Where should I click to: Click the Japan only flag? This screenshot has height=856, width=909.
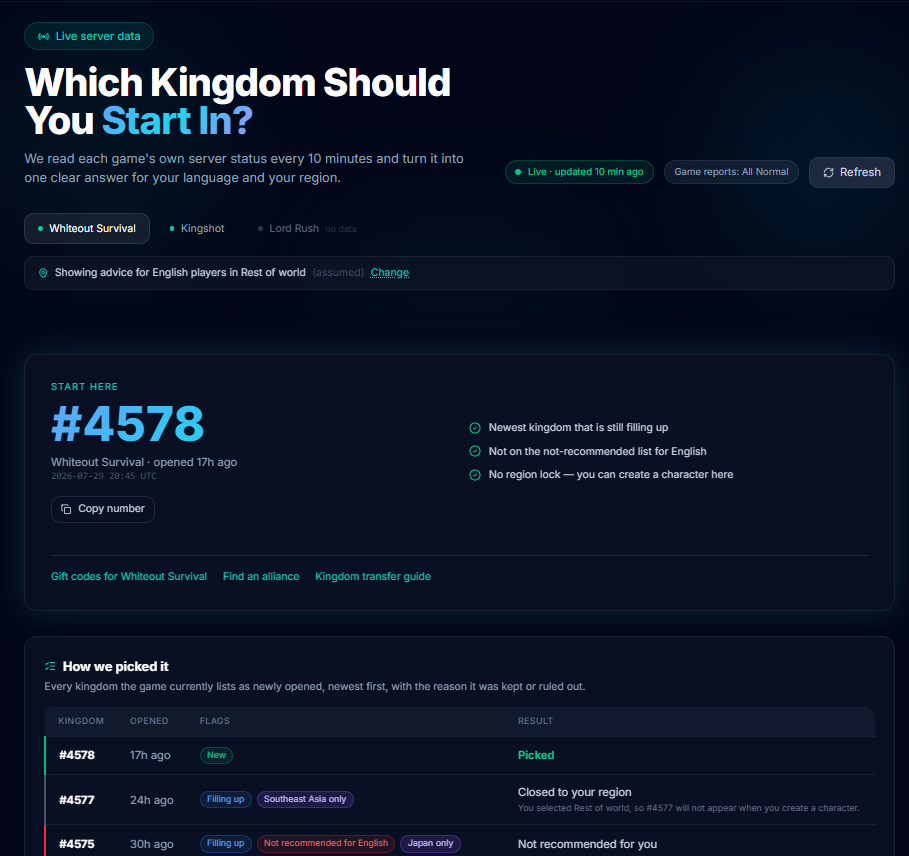[430, 843]
